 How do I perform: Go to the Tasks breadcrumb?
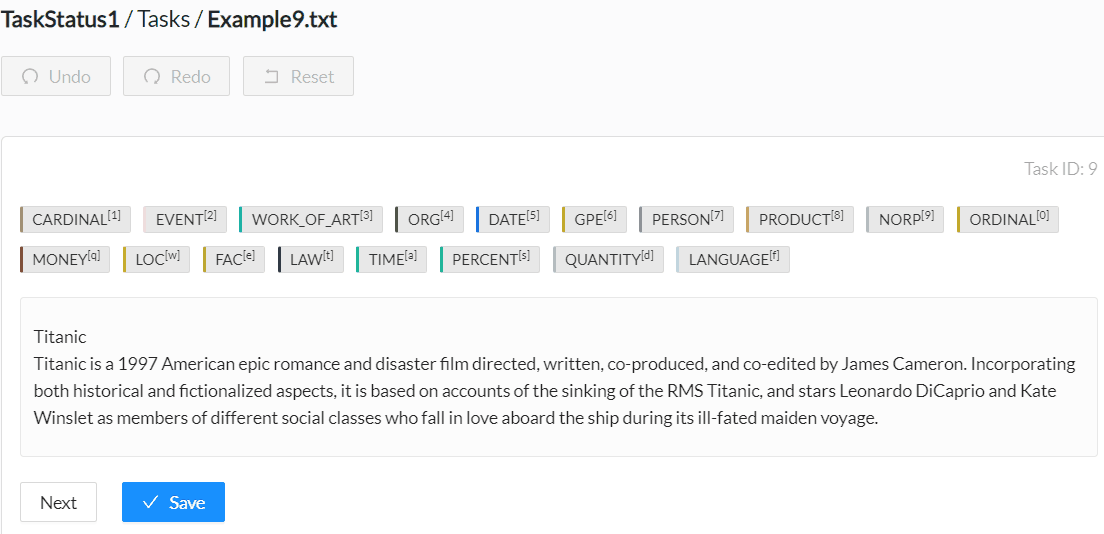pyautogui.click(x=163, y=20)
